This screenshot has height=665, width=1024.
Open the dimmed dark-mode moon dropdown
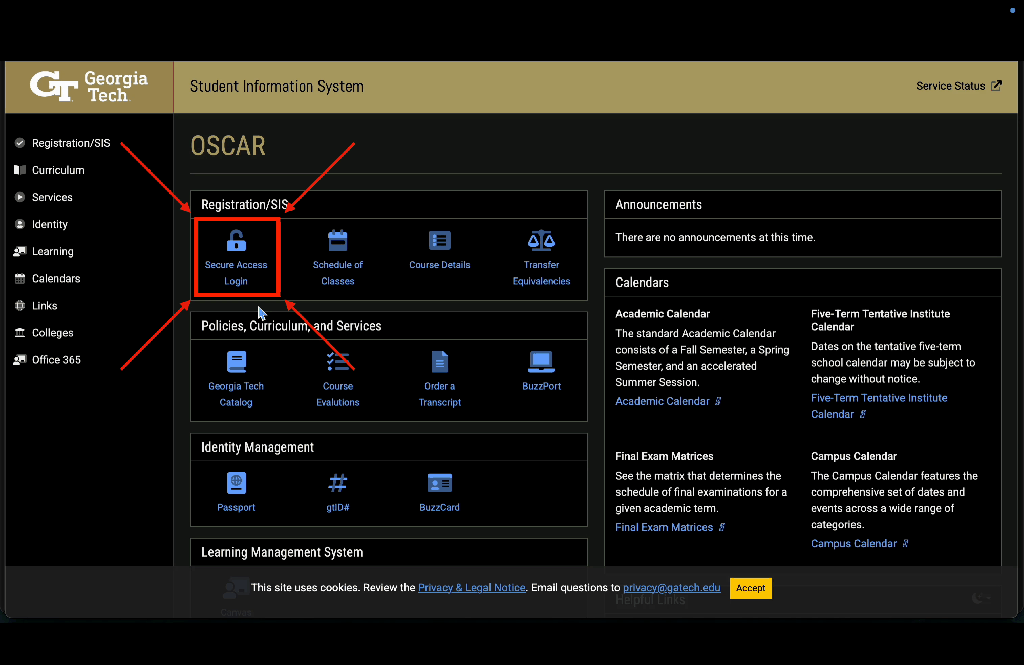click(981, 598)
